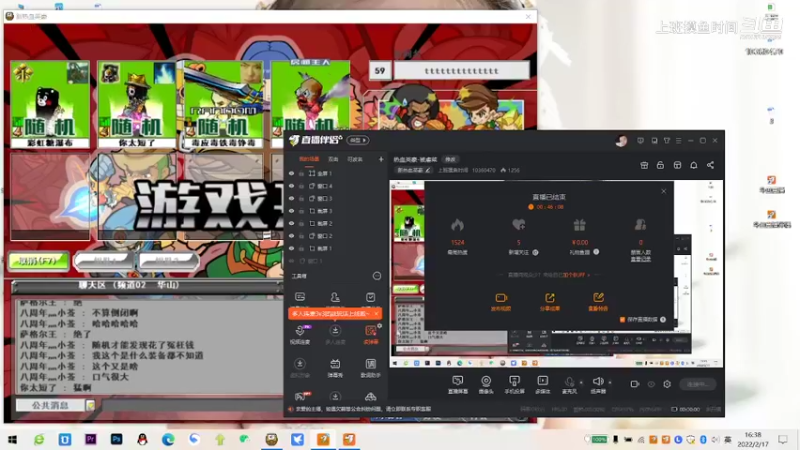This screenshot has height=450, width=800.
Task: Add a multimedia source in the bottom bar
Action: click(x=542, y=384)
